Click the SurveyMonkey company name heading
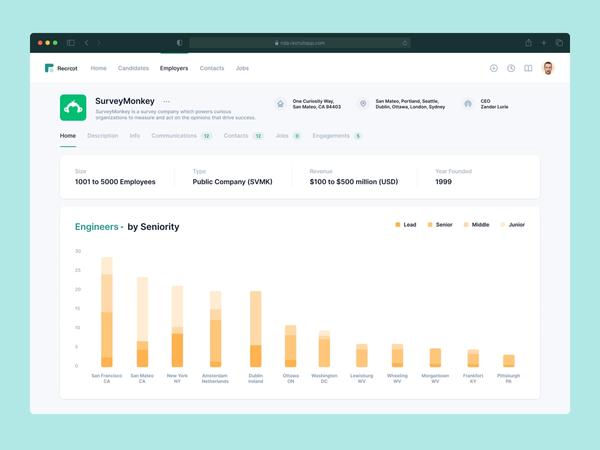600x450 pixels. pyautogui.click(x=125, y=101)
